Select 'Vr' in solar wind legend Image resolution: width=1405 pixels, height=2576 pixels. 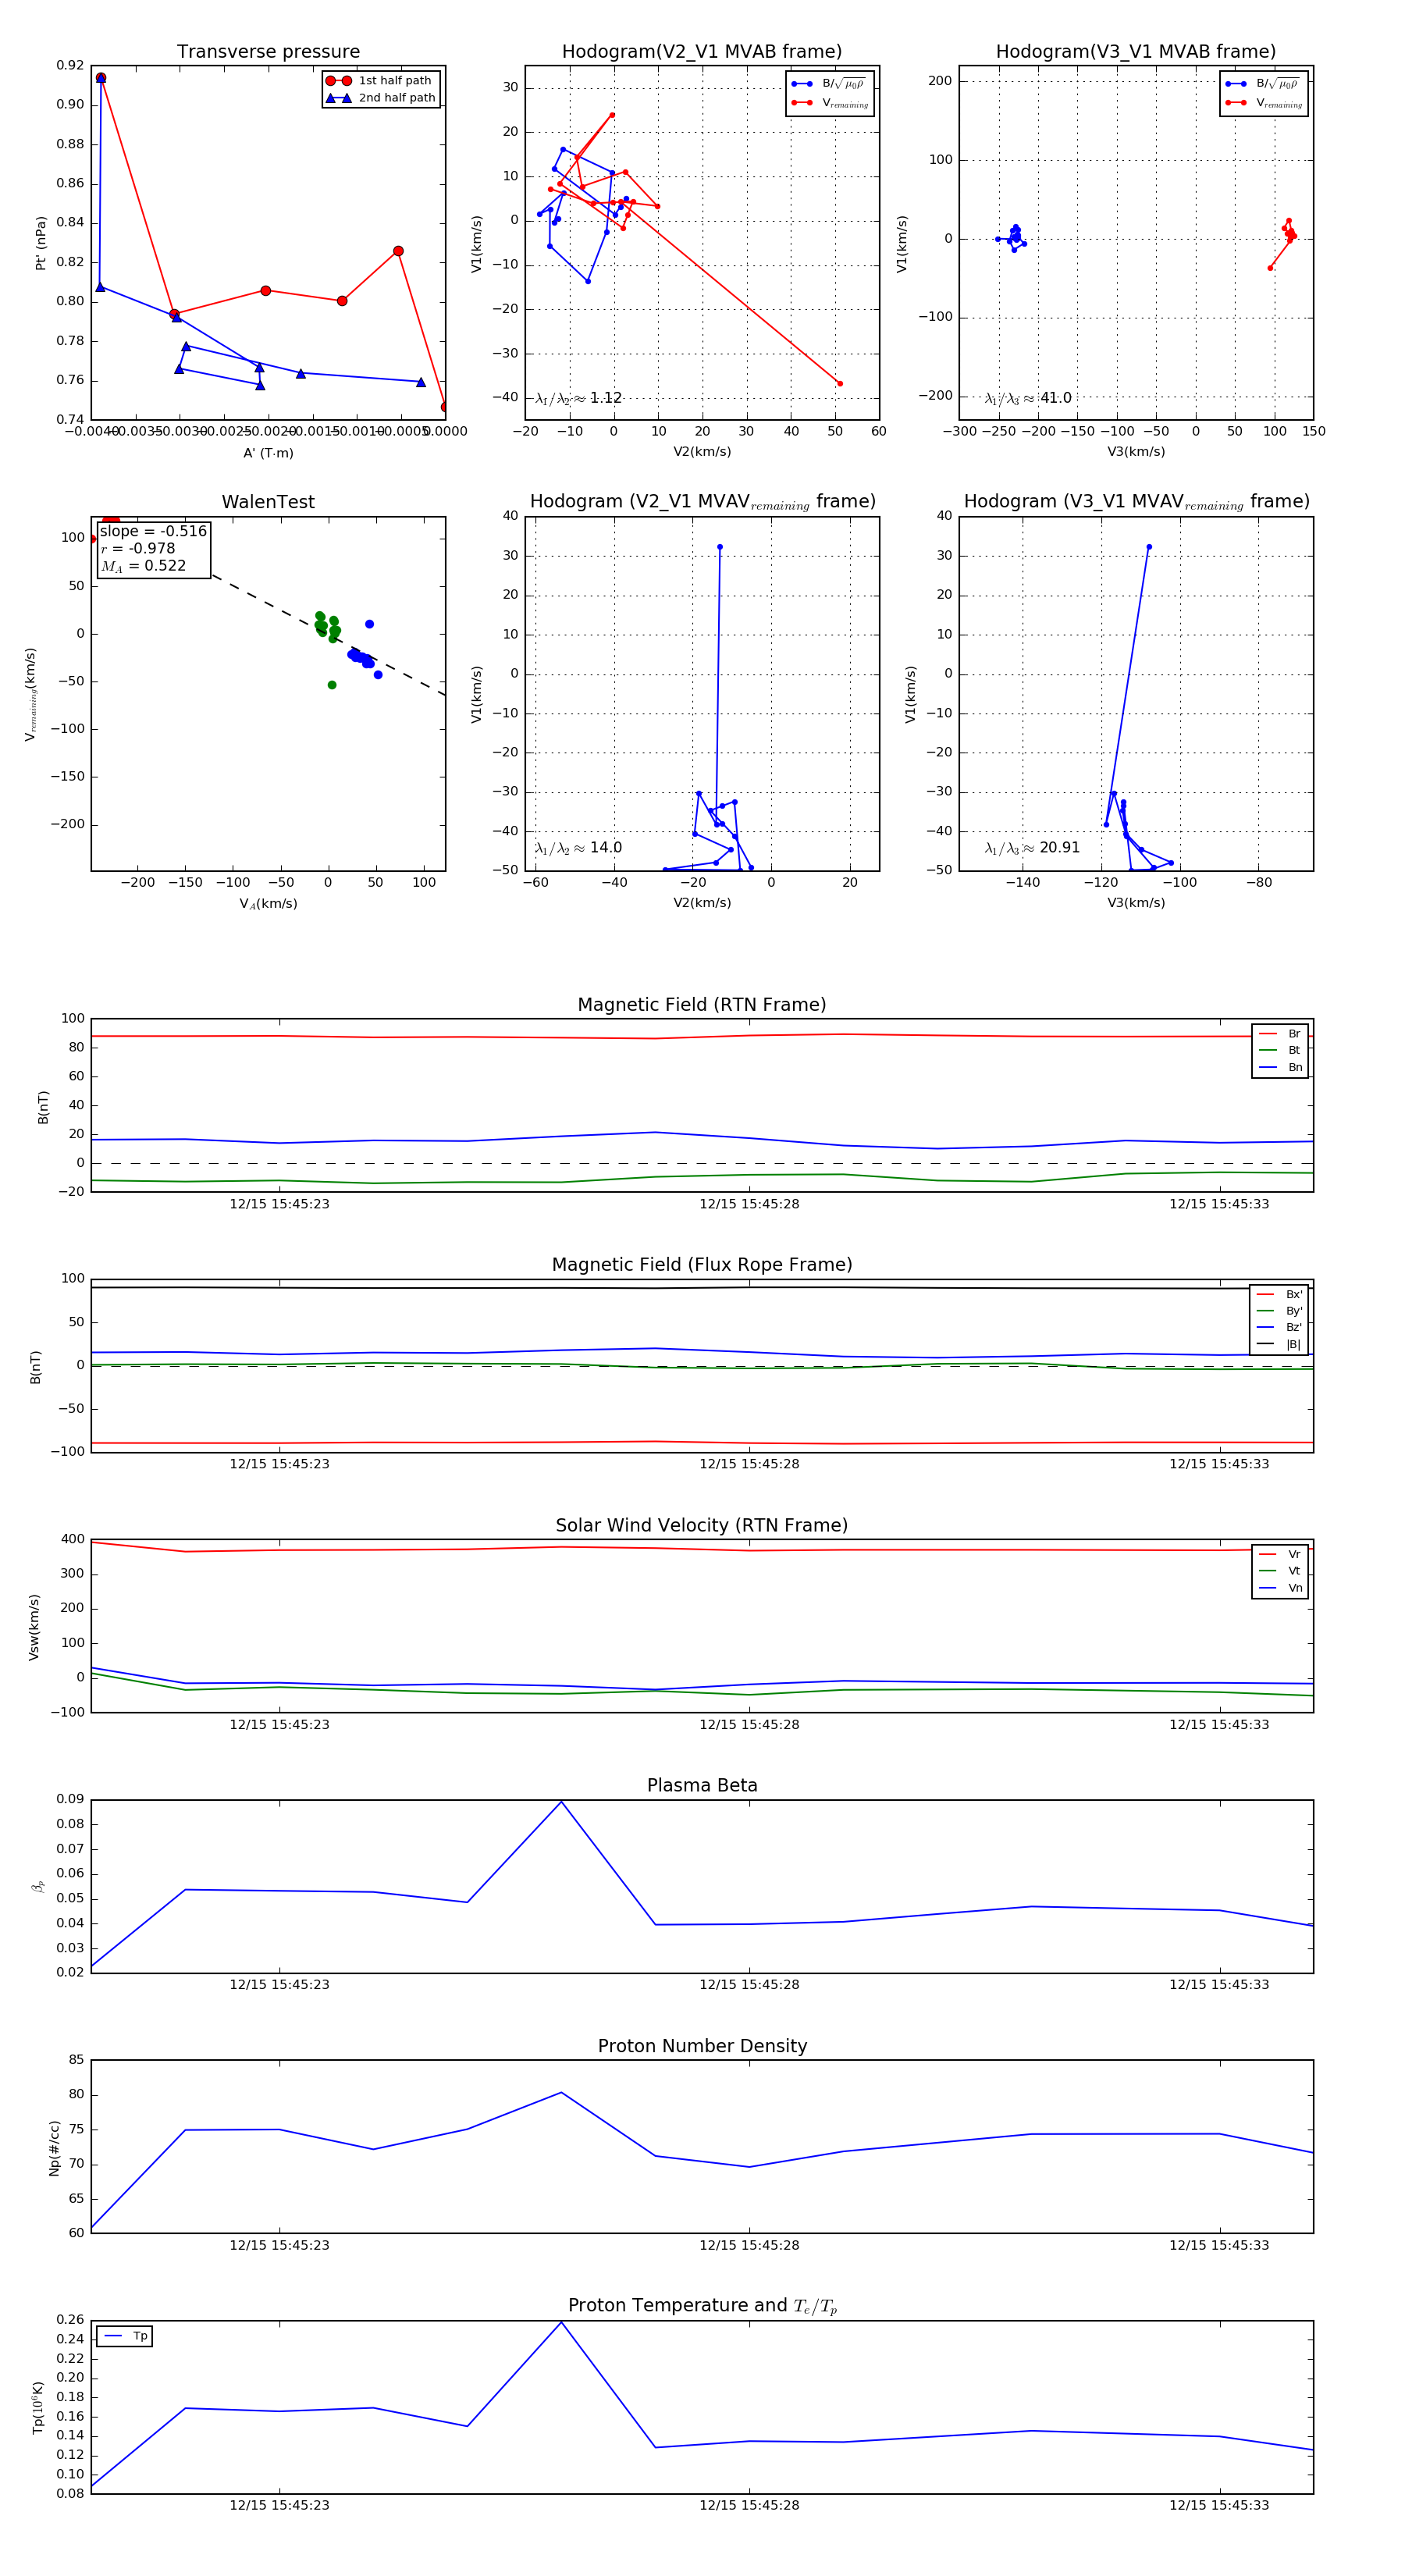[1280, 1554]
